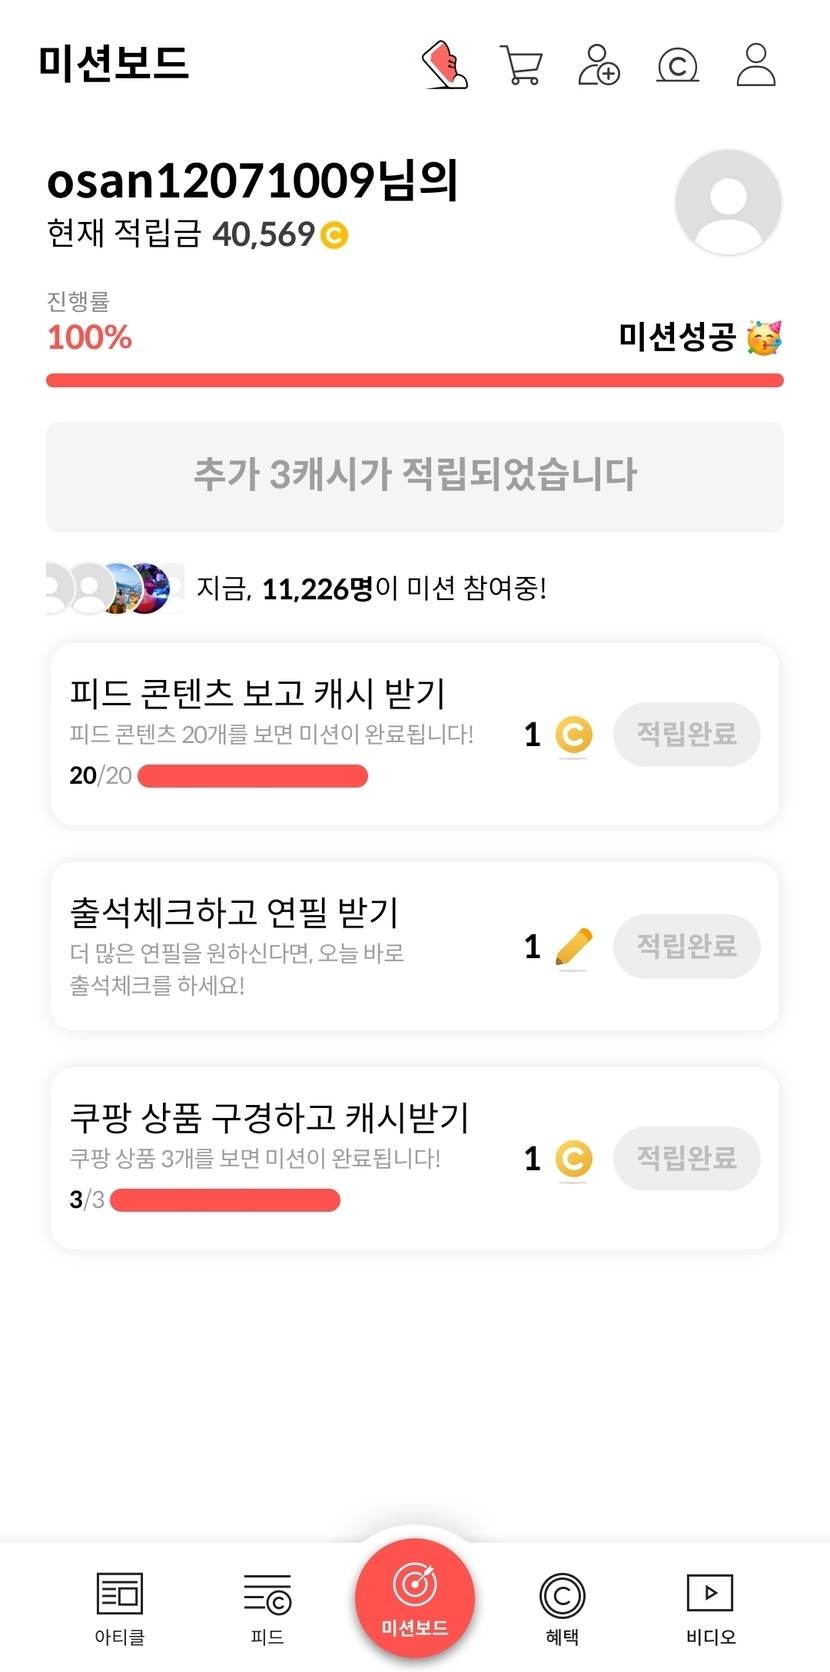Screen dimensions: 830x1672
Task: Open the shopping cart icon
Action: coord(521,66)
